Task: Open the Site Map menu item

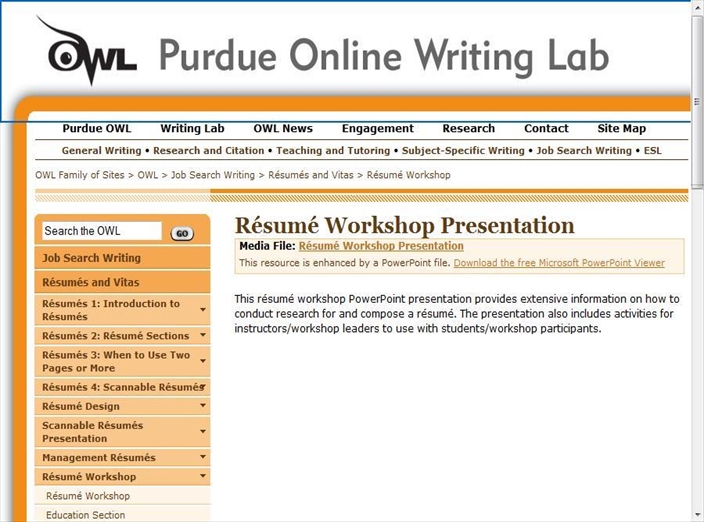Action: tap(621, 129)
